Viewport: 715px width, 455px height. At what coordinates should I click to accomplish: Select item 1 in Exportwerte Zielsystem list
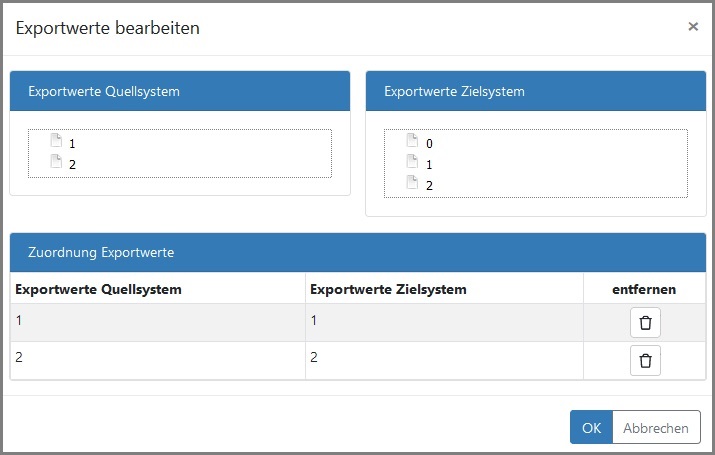point(429,164)
